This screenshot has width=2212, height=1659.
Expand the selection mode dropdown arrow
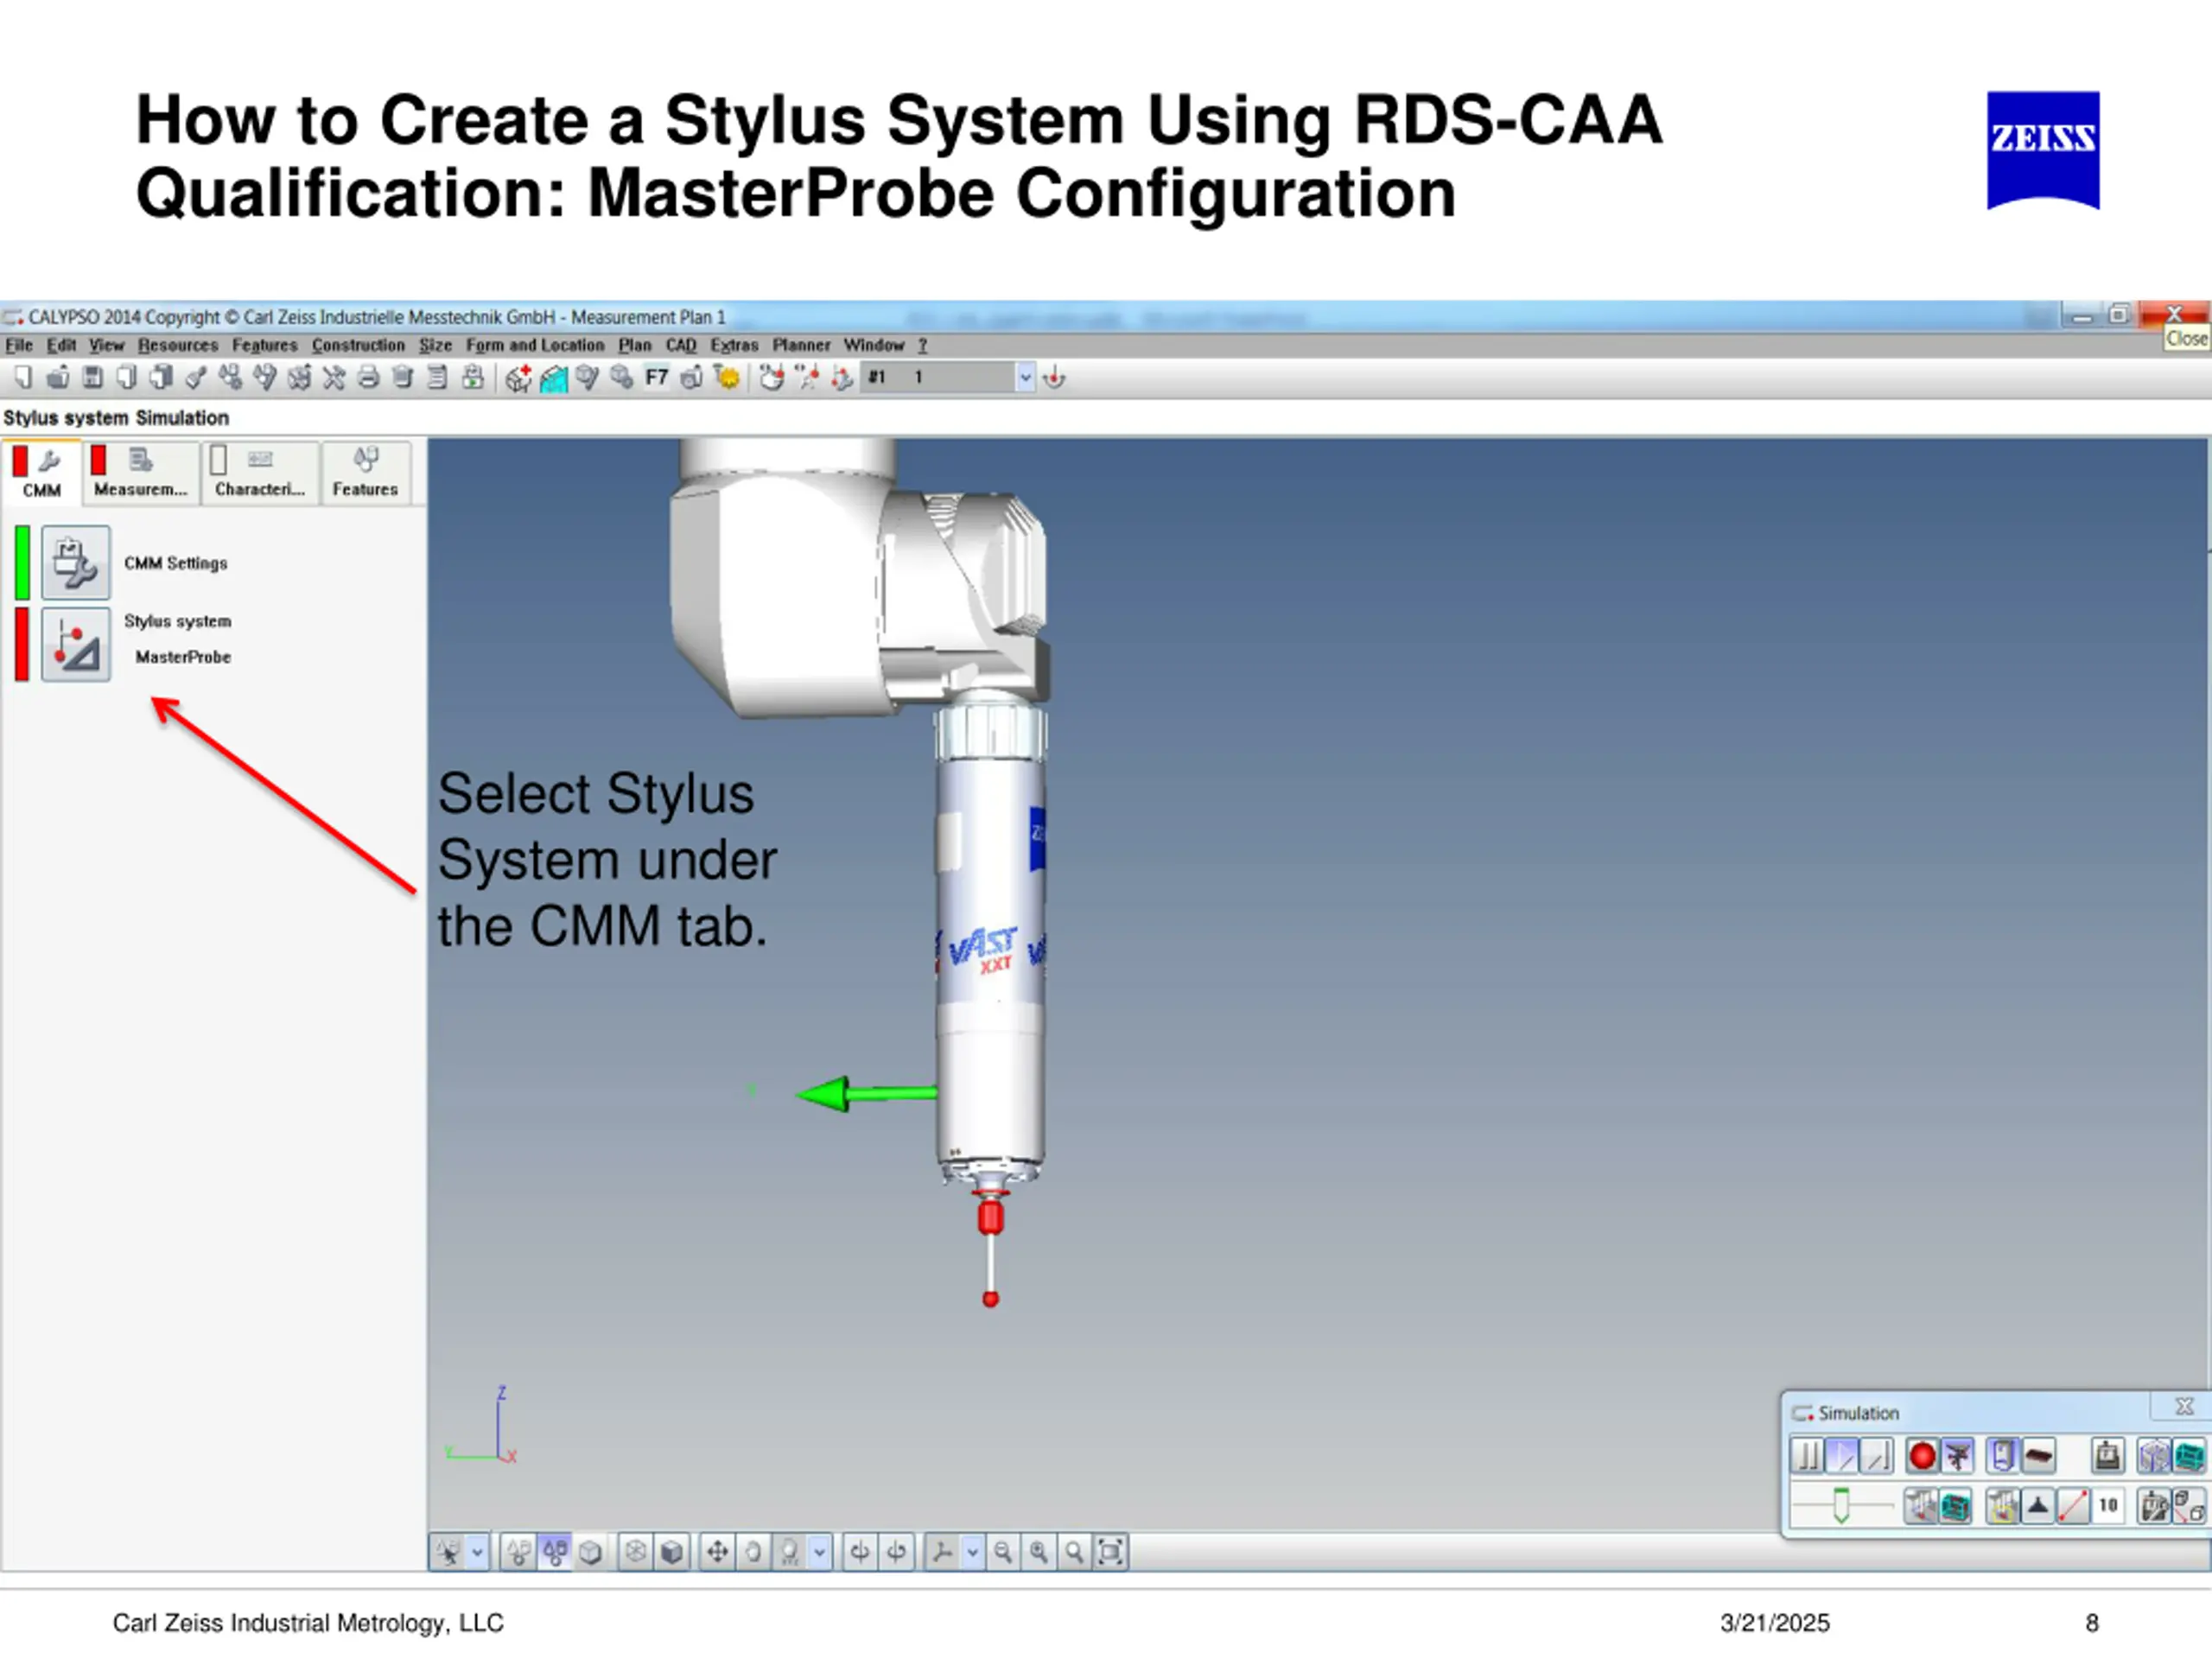[x=478, y=1552]
